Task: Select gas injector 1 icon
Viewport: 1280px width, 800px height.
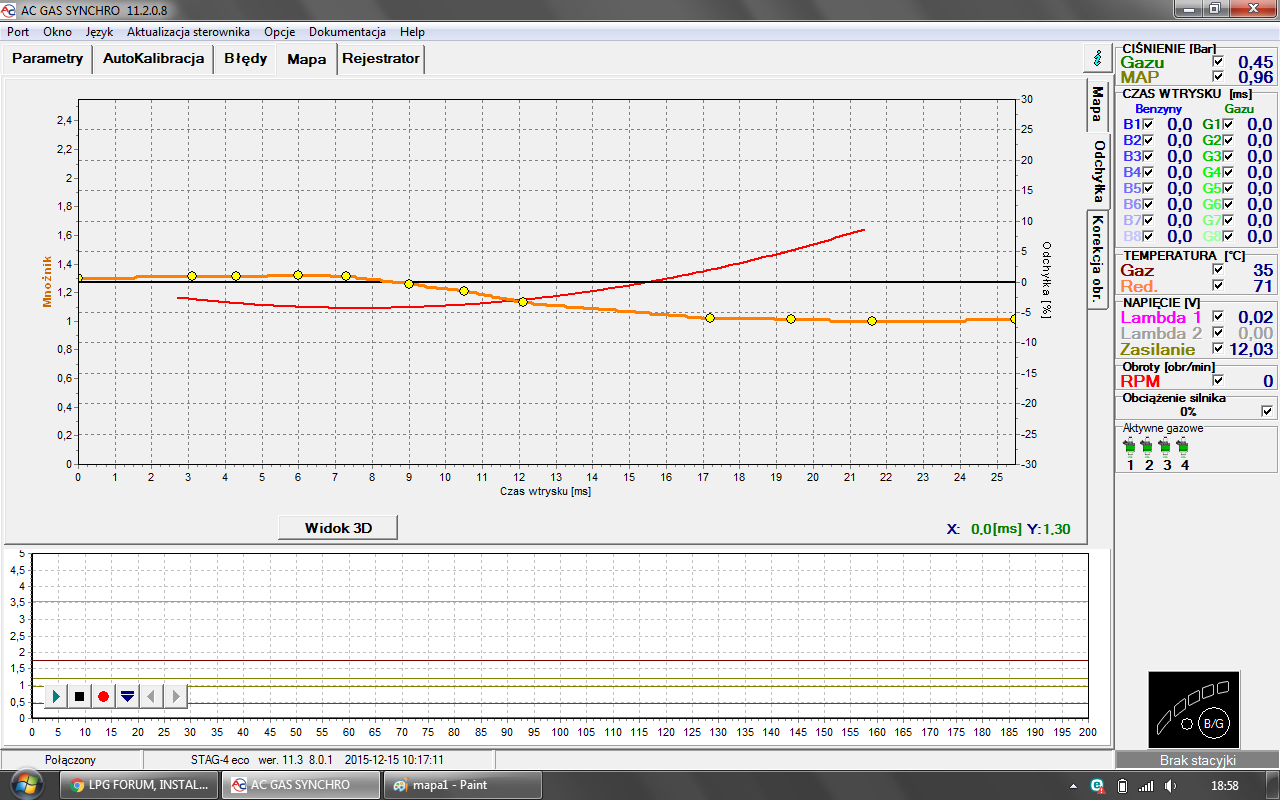Action: point(1130,447)
